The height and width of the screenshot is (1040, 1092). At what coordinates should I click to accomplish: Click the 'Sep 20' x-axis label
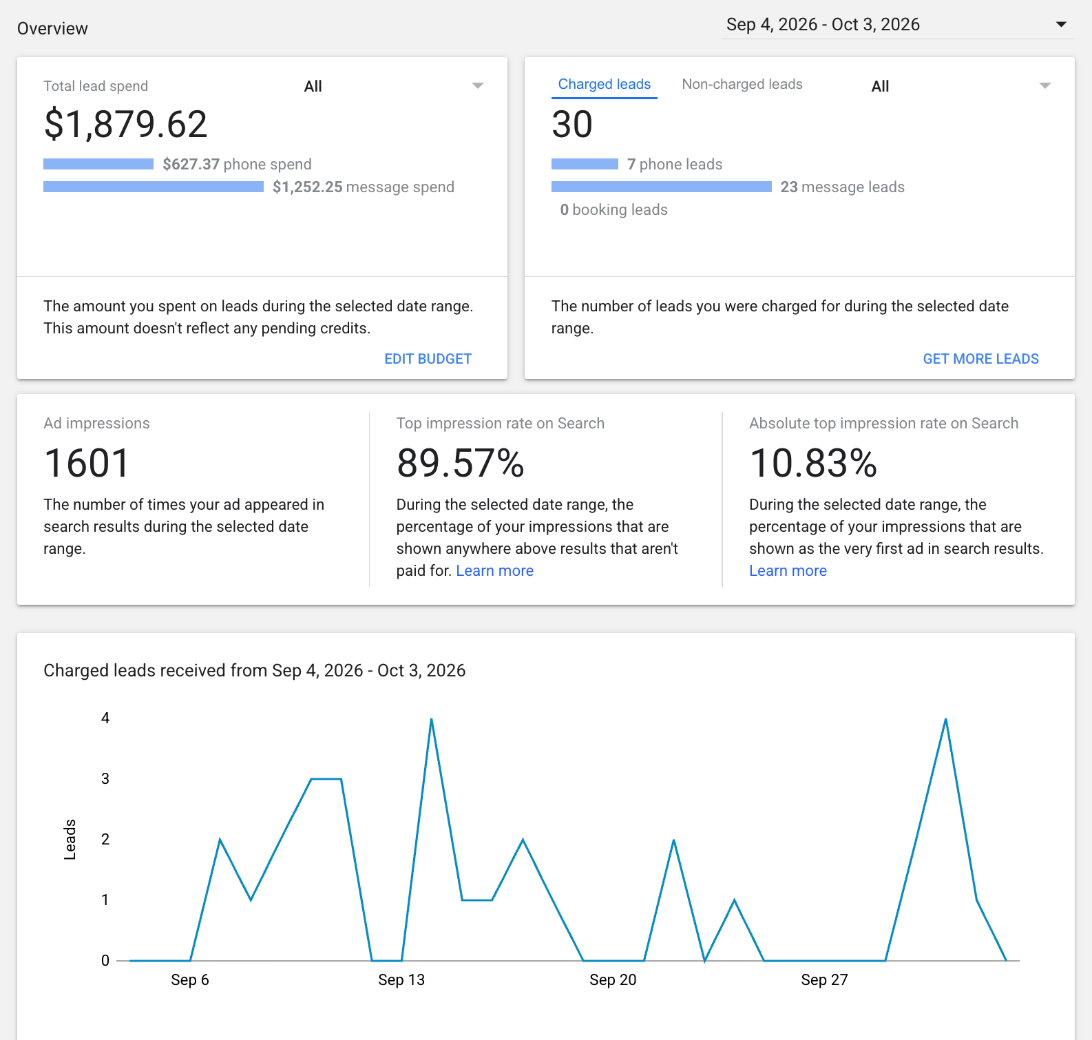click(x=613, y=979)
